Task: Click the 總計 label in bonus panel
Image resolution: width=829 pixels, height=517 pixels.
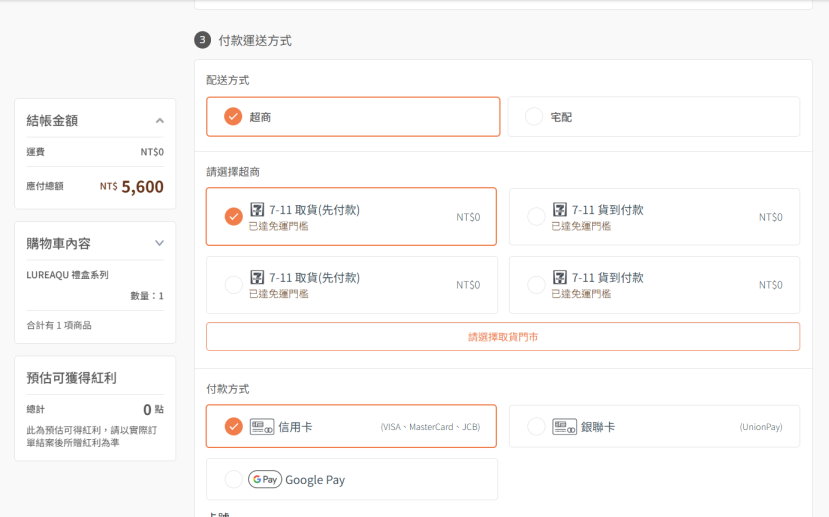Action: click(x=36, y=409)
